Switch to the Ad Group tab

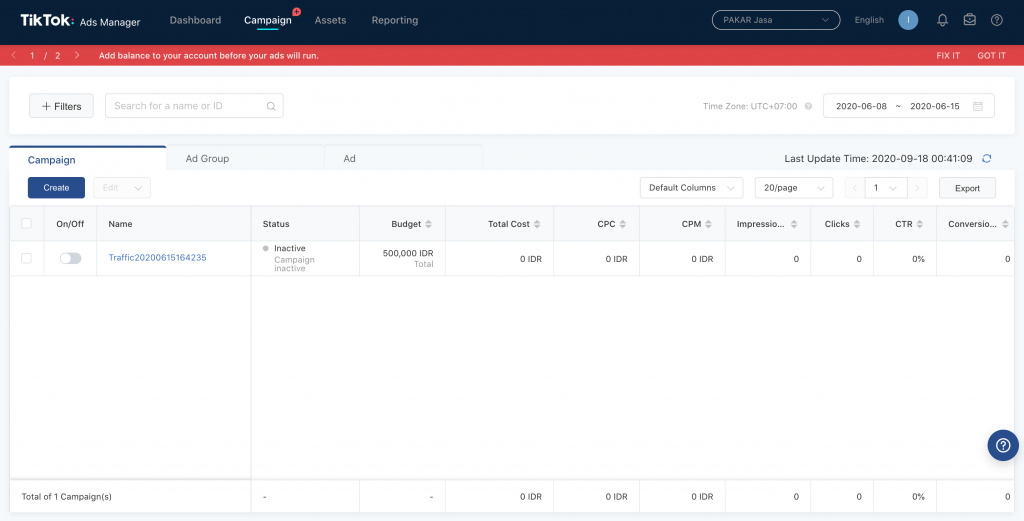tap(246, 159)
